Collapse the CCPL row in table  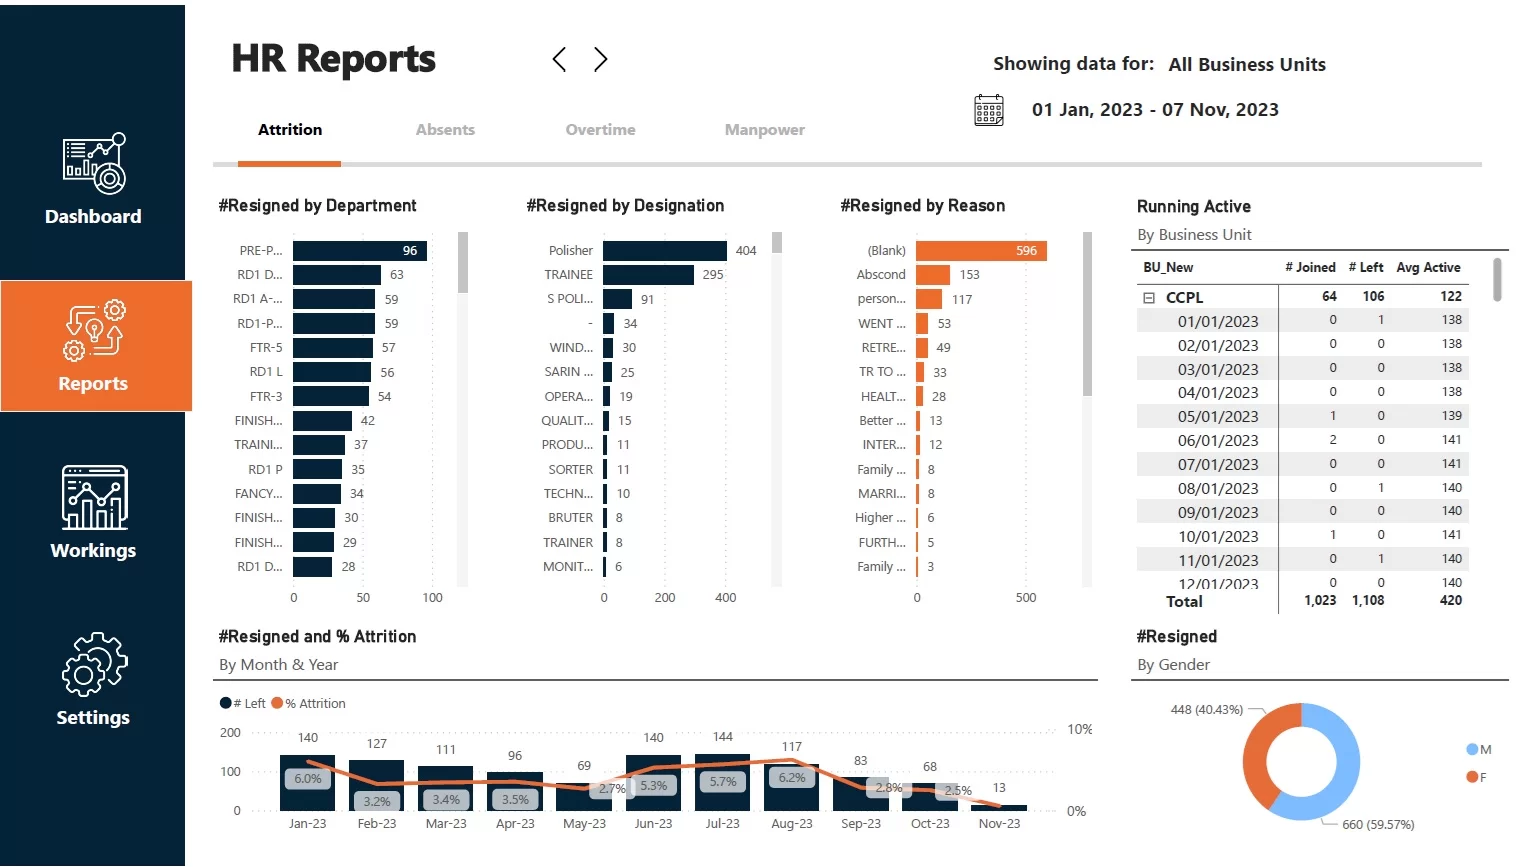pyautogui.click(x=1149, y=298)
